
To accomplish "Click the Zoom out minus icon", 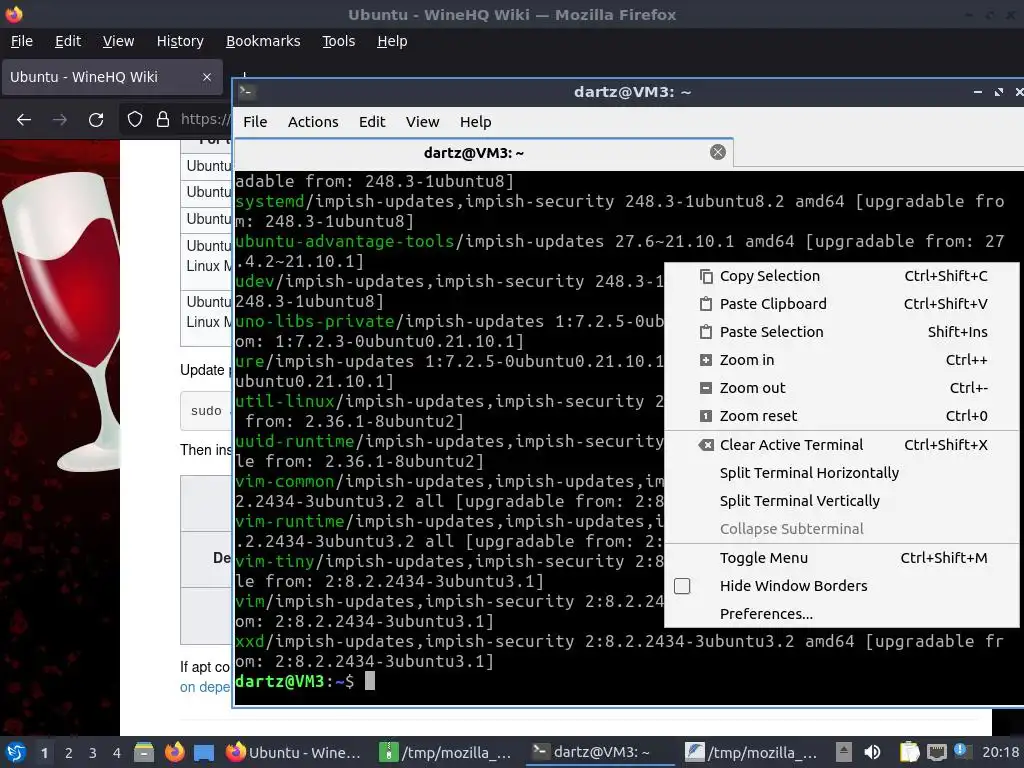I will click(706, 388).
